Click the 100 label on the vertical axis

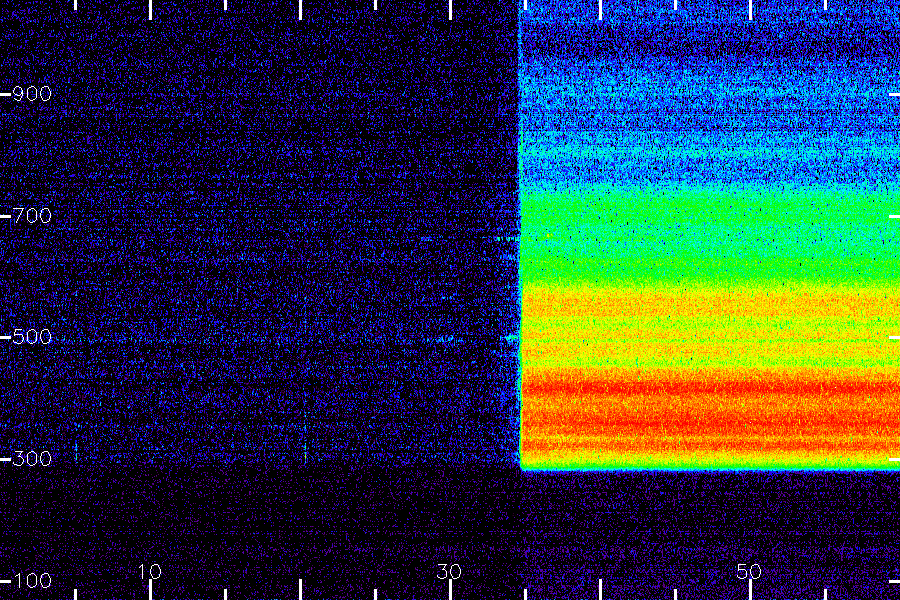tap(32, 580)
